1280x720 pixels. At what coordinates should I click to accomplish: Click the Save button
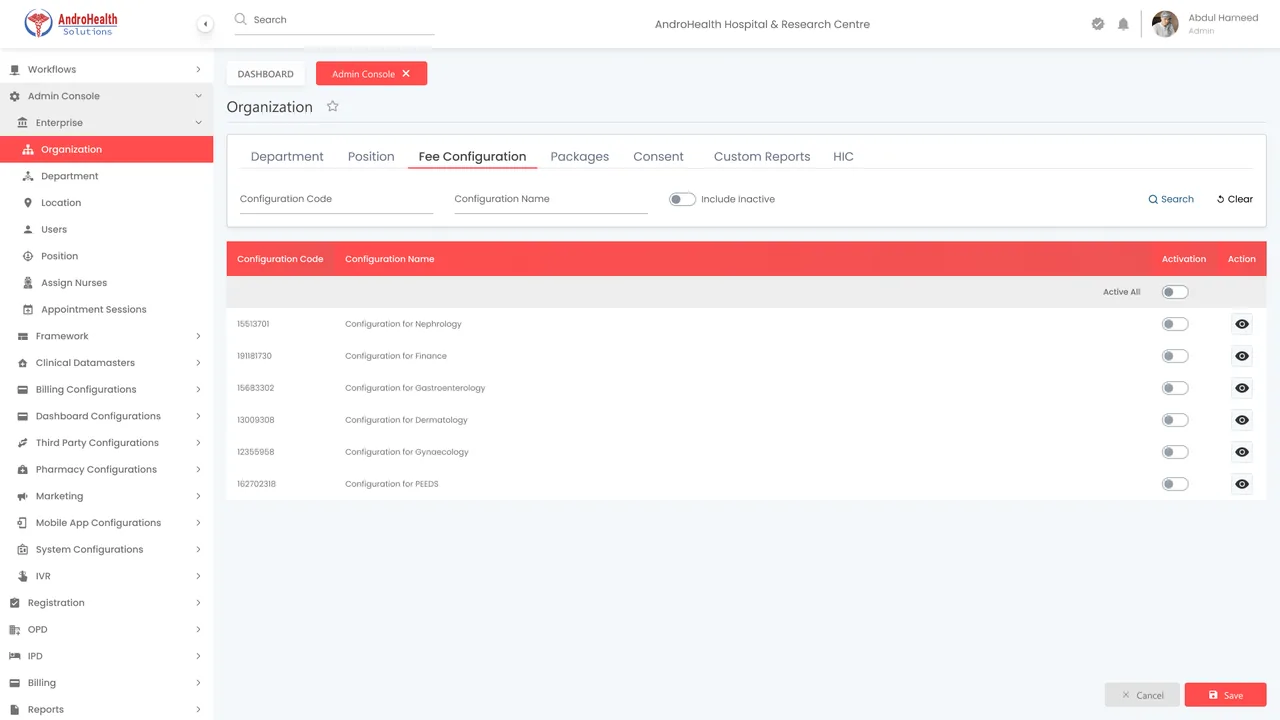tap(1226, 695)
